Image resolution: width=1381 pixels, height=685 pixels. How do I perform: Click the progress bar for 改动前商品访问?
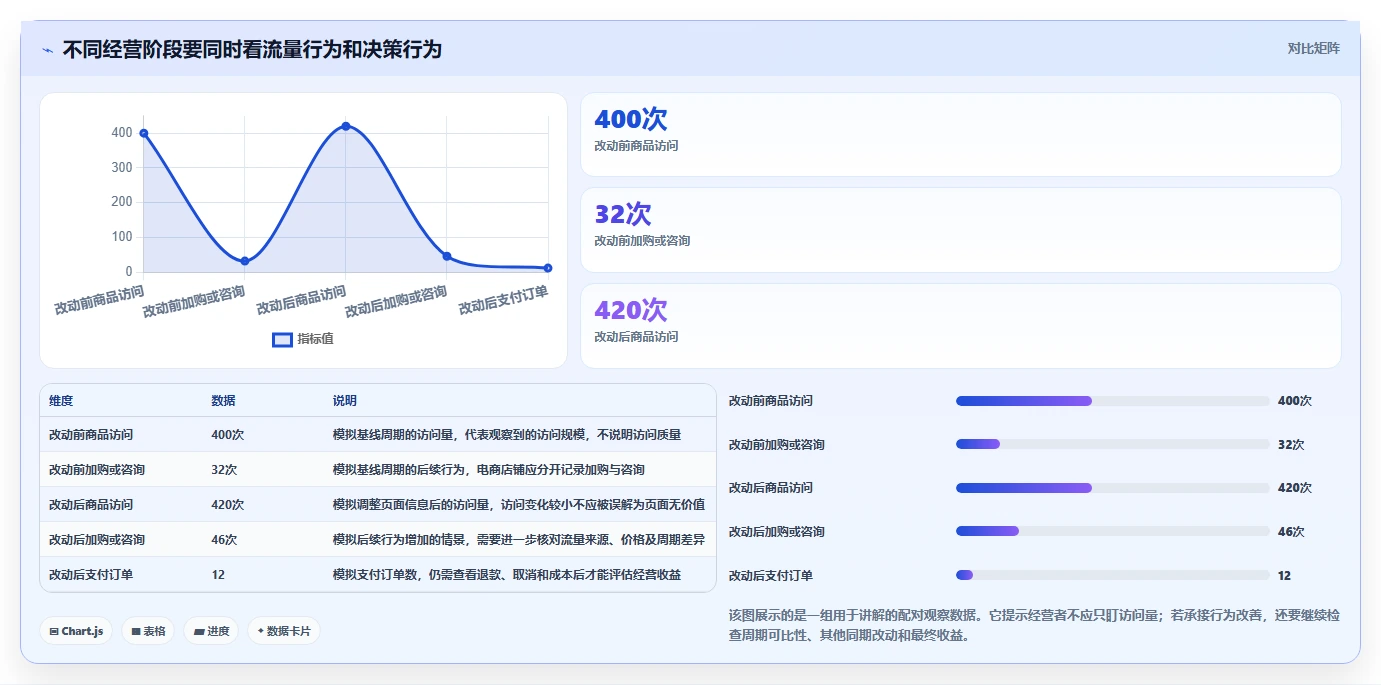coord(1112,401)
